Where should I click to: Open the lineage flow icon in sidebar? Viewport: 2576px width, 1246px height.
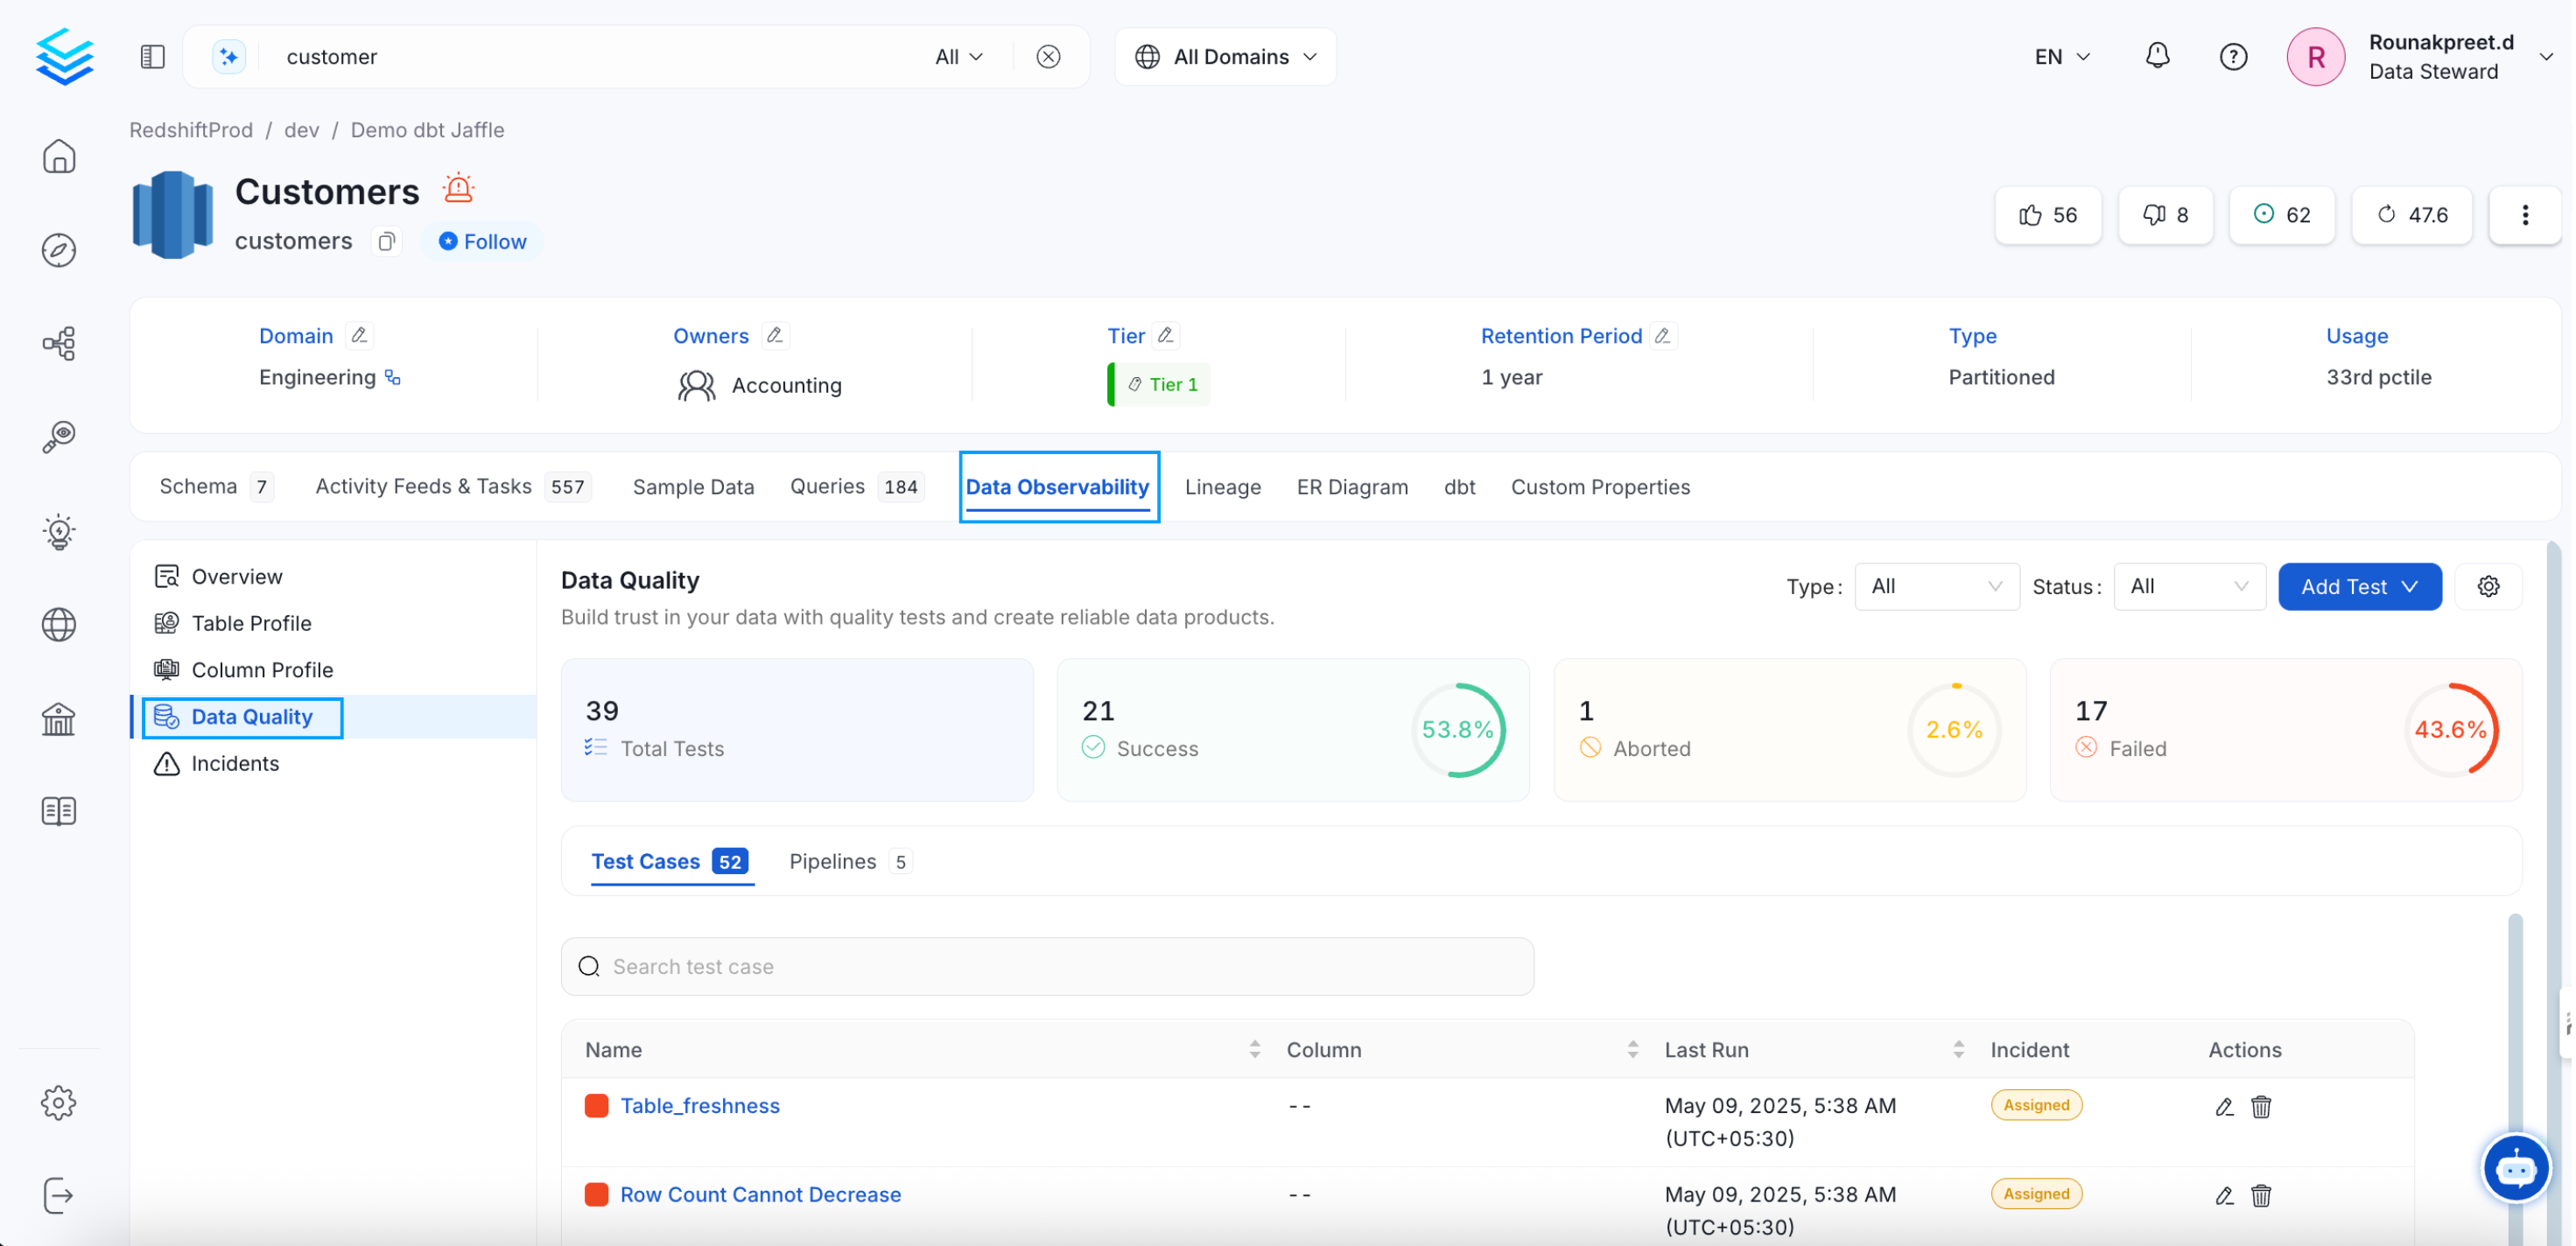pos(59,343)
